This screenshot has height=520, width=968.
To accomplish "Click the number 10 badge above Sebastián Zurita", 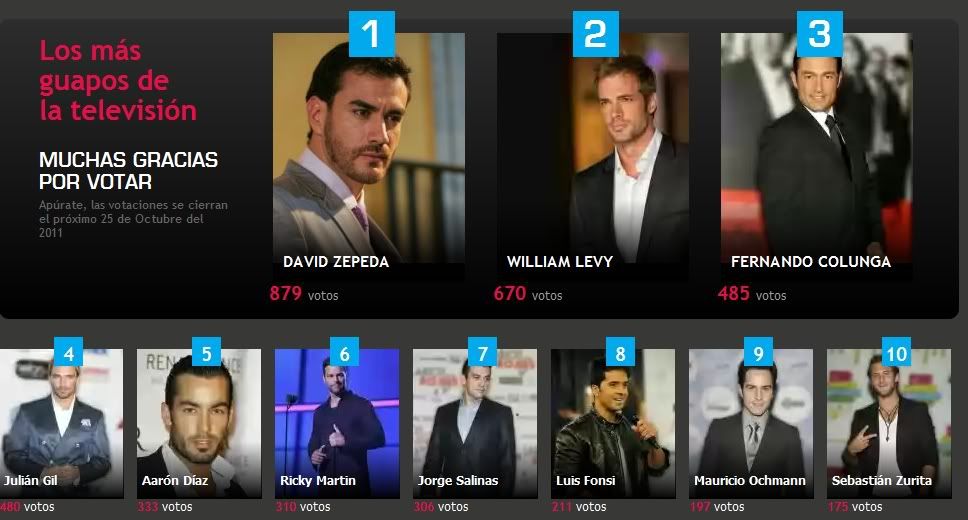I will click(896, 352).
